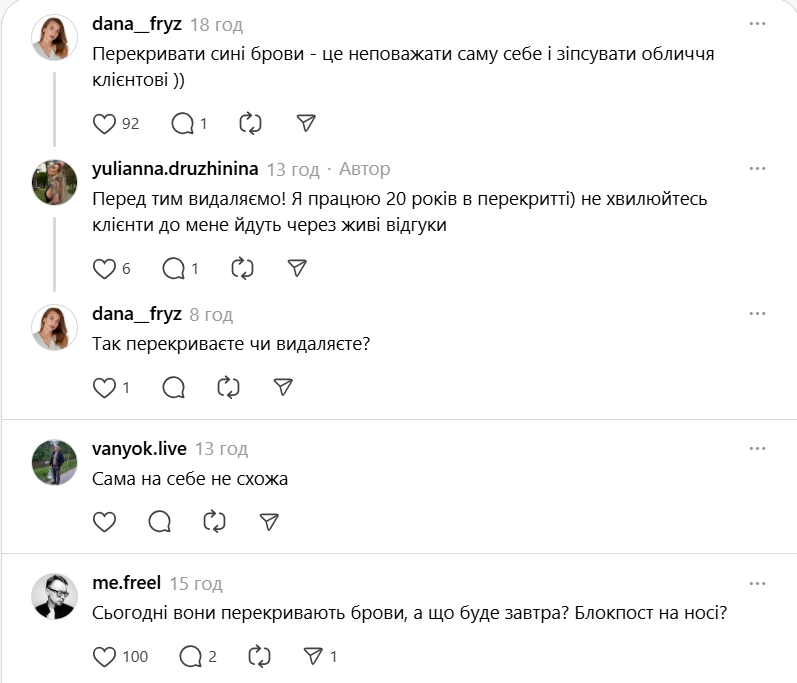Repost the 'Так перекриваєте чи видаляєте?' comment
This screenshot has width=797, height=683.
(x=228, y=387)
